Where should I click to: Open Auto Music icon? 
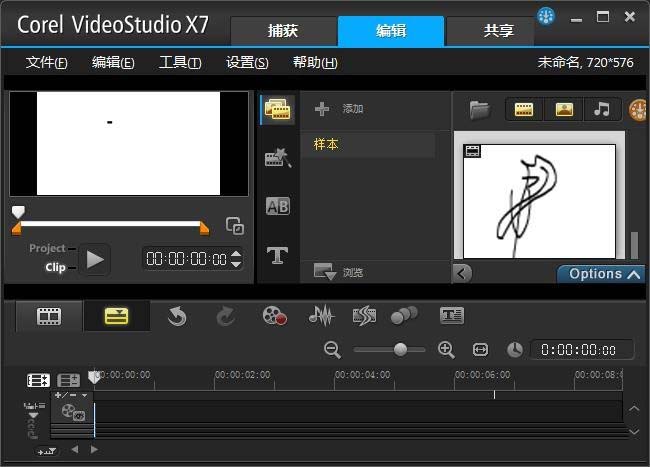[x=364, y=316]
